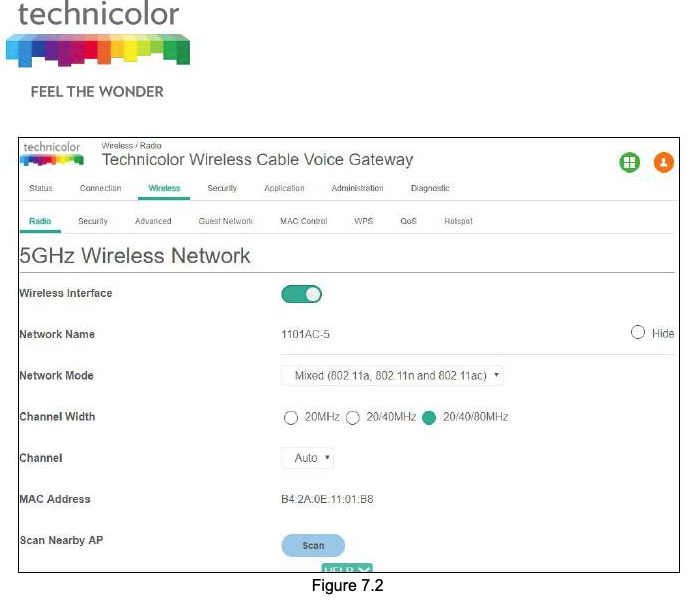Viewport: 692px width, 604px height.
Task: Open the Diagnostic main tab
Action: (430, 188)
